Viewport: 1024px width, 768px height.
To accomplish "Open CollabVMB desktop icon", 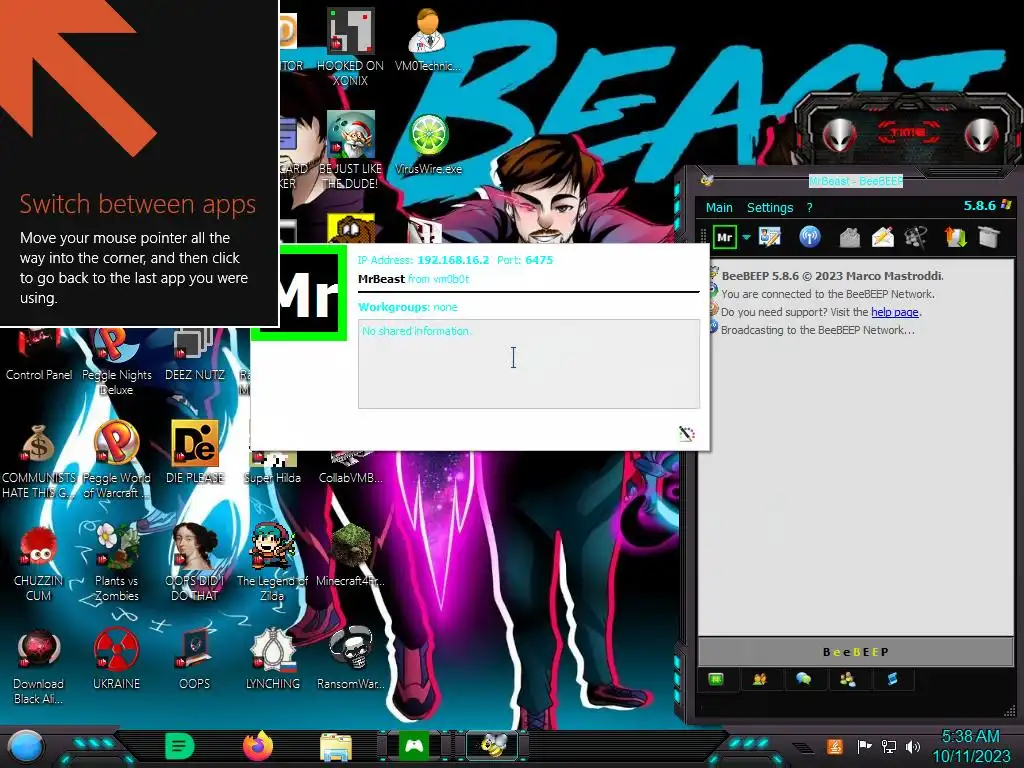I will [x=351, y=468].
